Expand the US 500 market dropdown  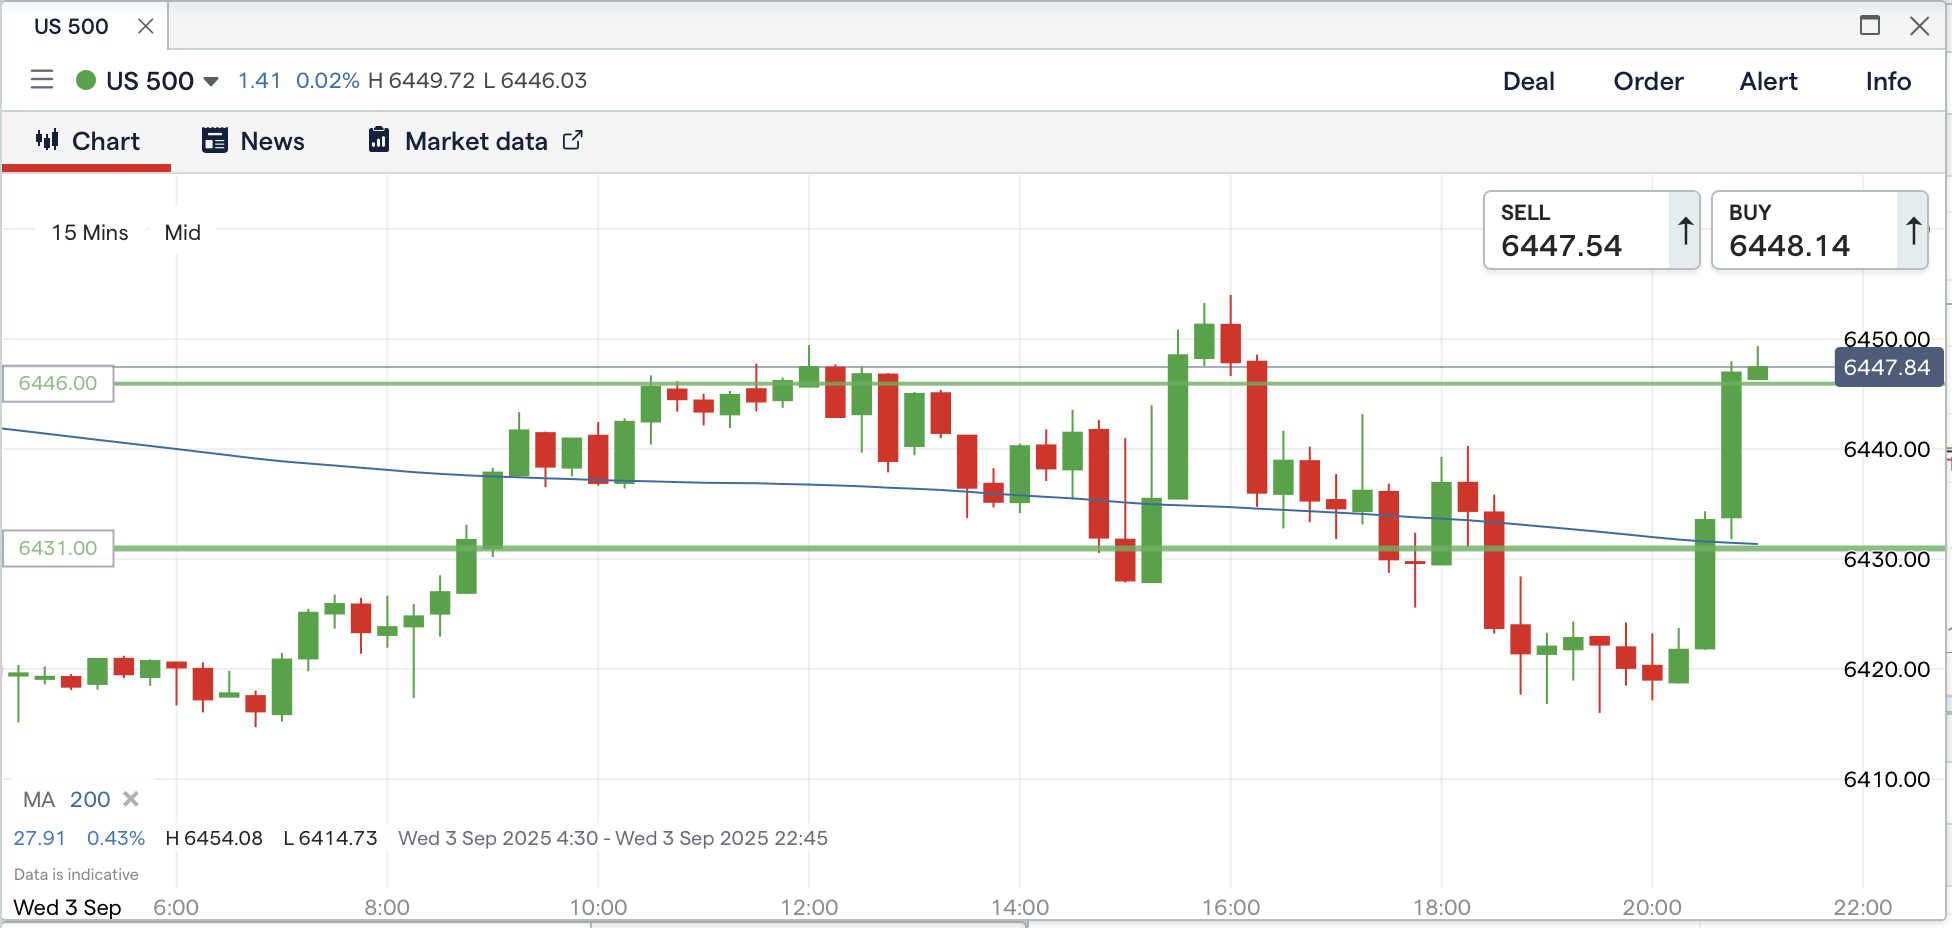[x=211, y=81]
